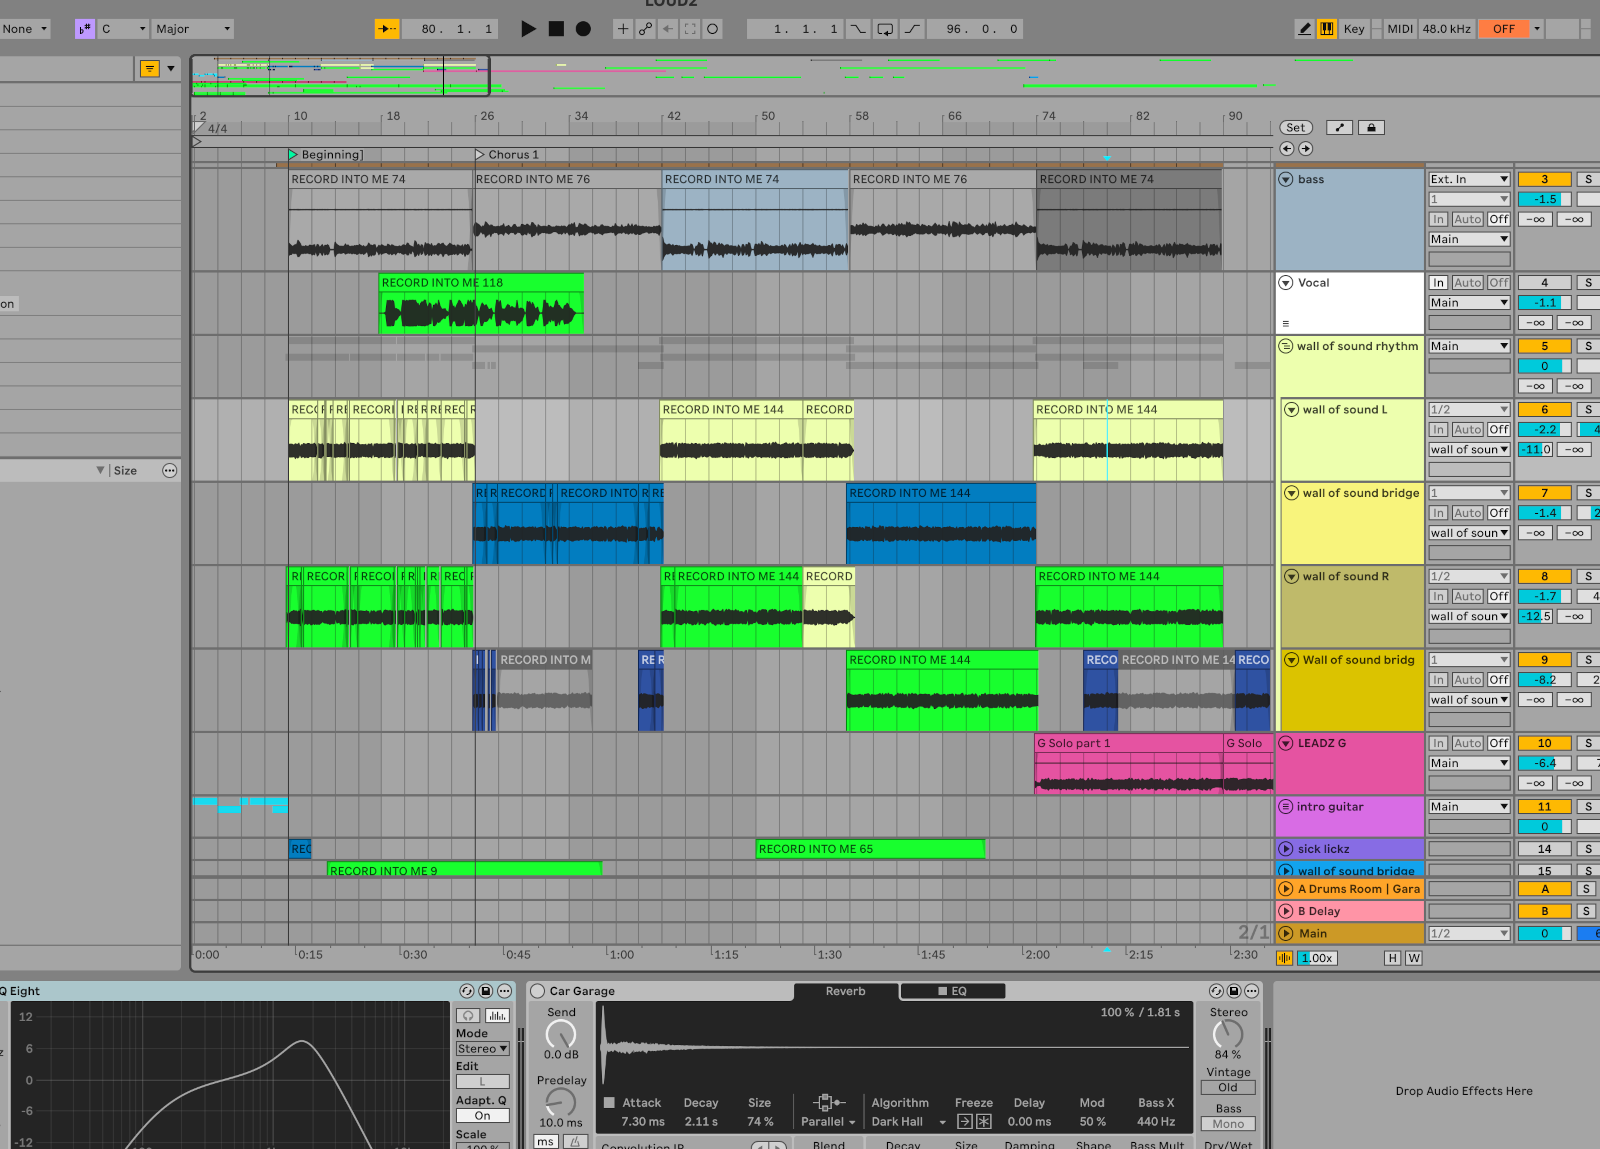Open the EQ Eight Mode Stereo dropdown
The height and width of the screenshot is (1149, 1600).
(x=483, y=1049)
